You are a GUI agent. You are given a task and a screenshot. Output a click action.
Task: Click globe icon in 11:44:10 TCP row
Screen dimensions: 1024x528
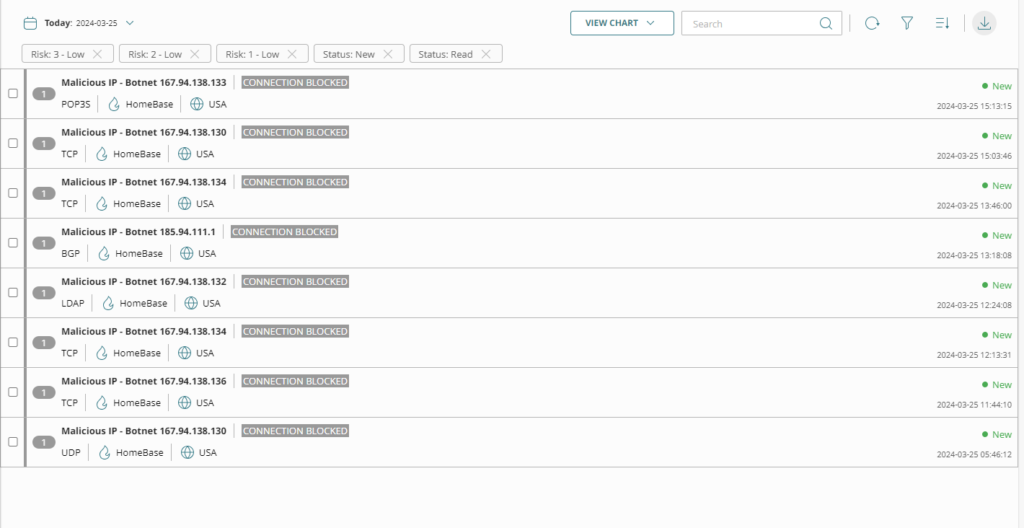coord(185,403)
